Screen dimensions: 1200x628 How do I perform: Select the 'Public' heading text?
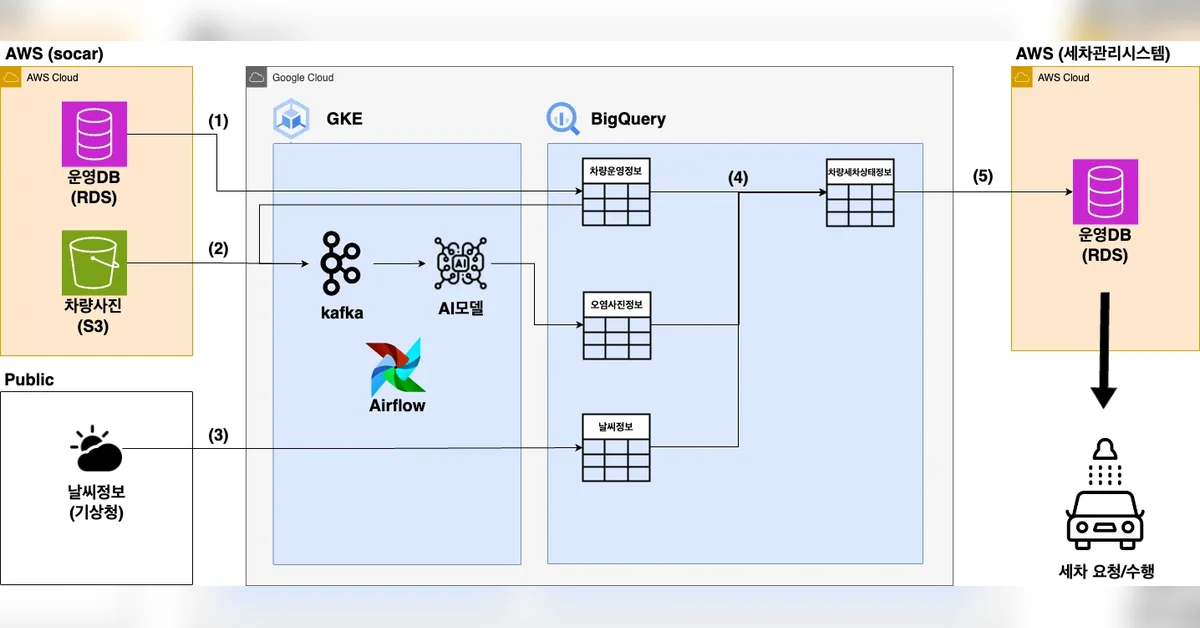[30, 380]
